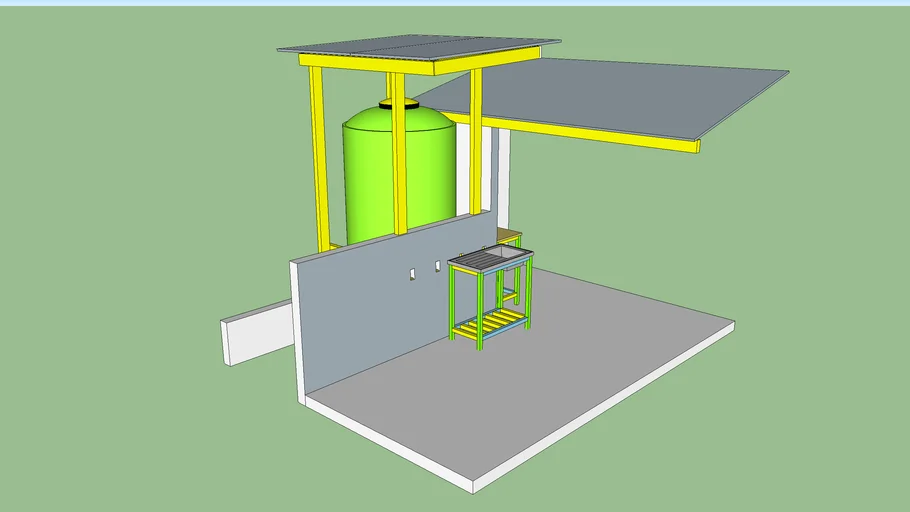910x512 pixels.
Task: Click the leftmost yellow support post
Action: (x=320, y=160)
